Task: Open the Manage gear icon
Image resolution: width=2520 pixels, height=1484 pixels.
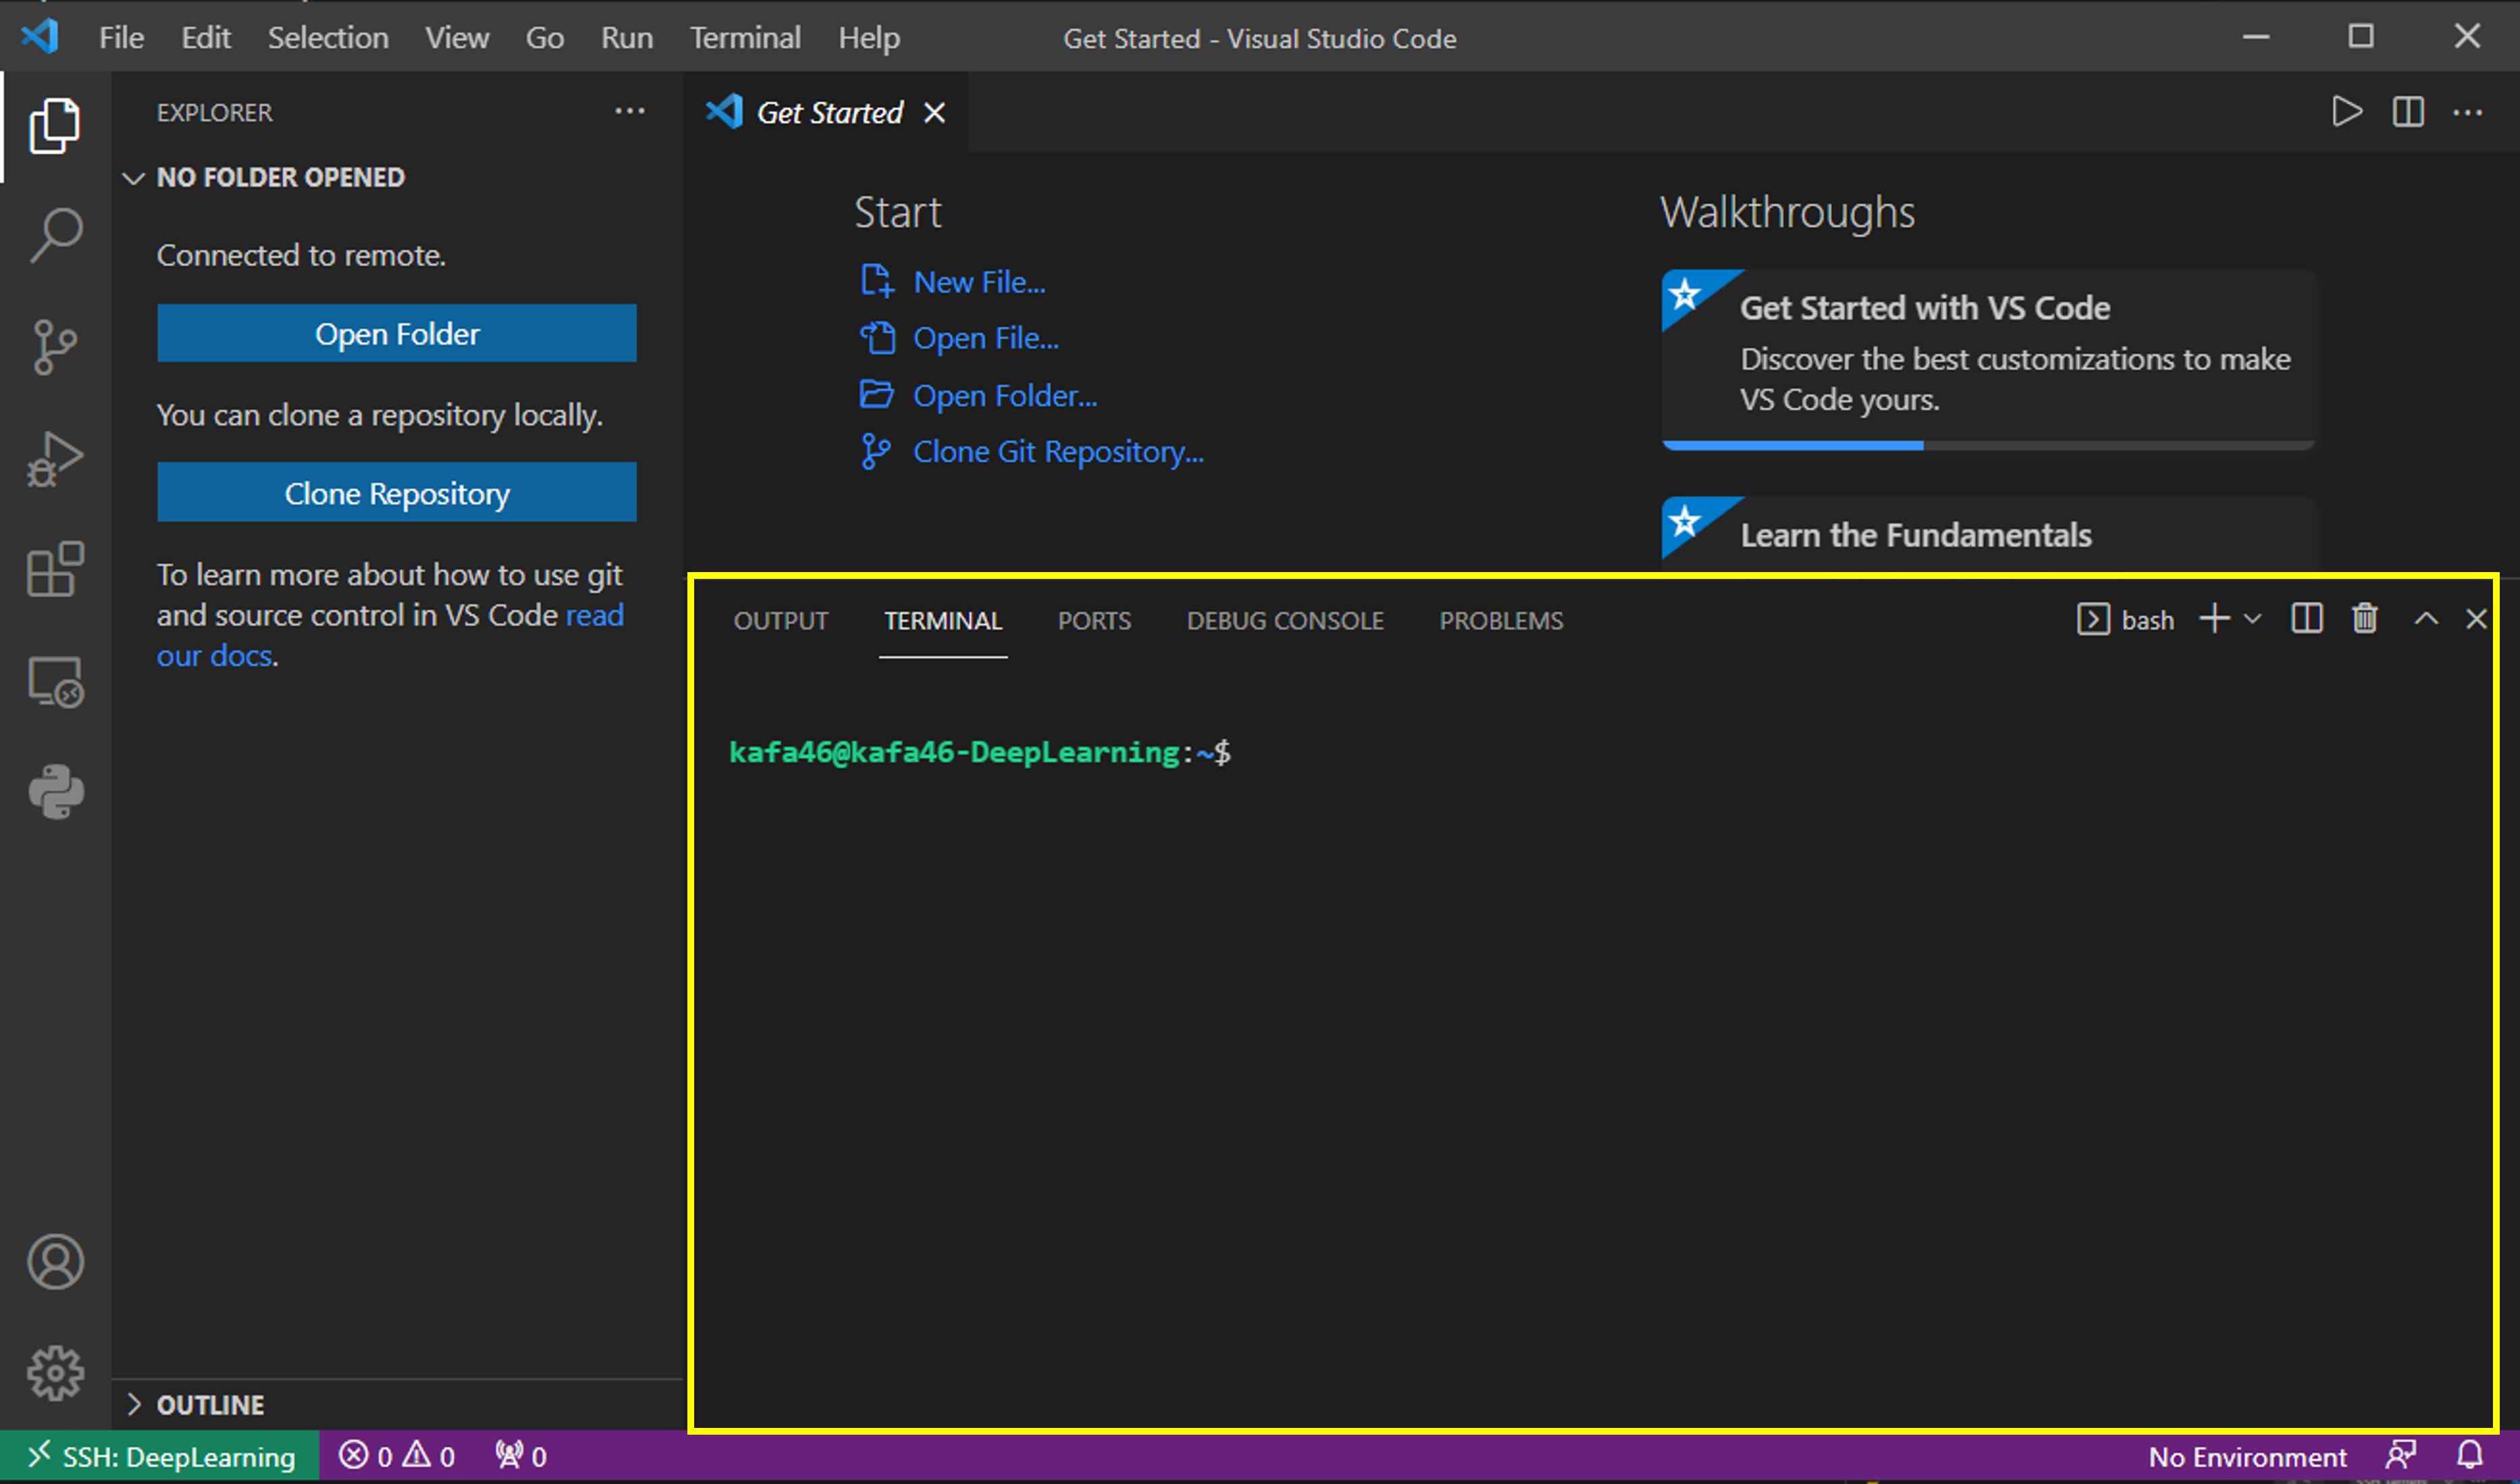Action: (55, 1373)
